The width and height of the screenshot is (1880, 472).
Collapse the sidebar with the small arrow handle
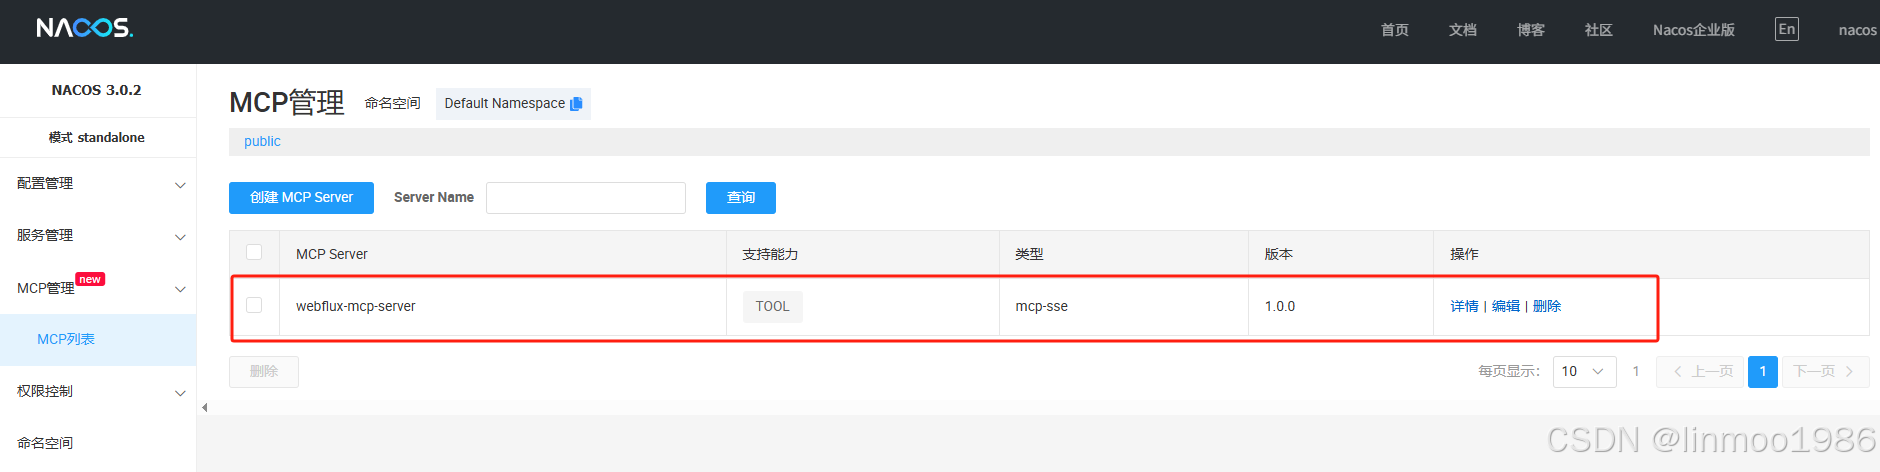point(204,407)
